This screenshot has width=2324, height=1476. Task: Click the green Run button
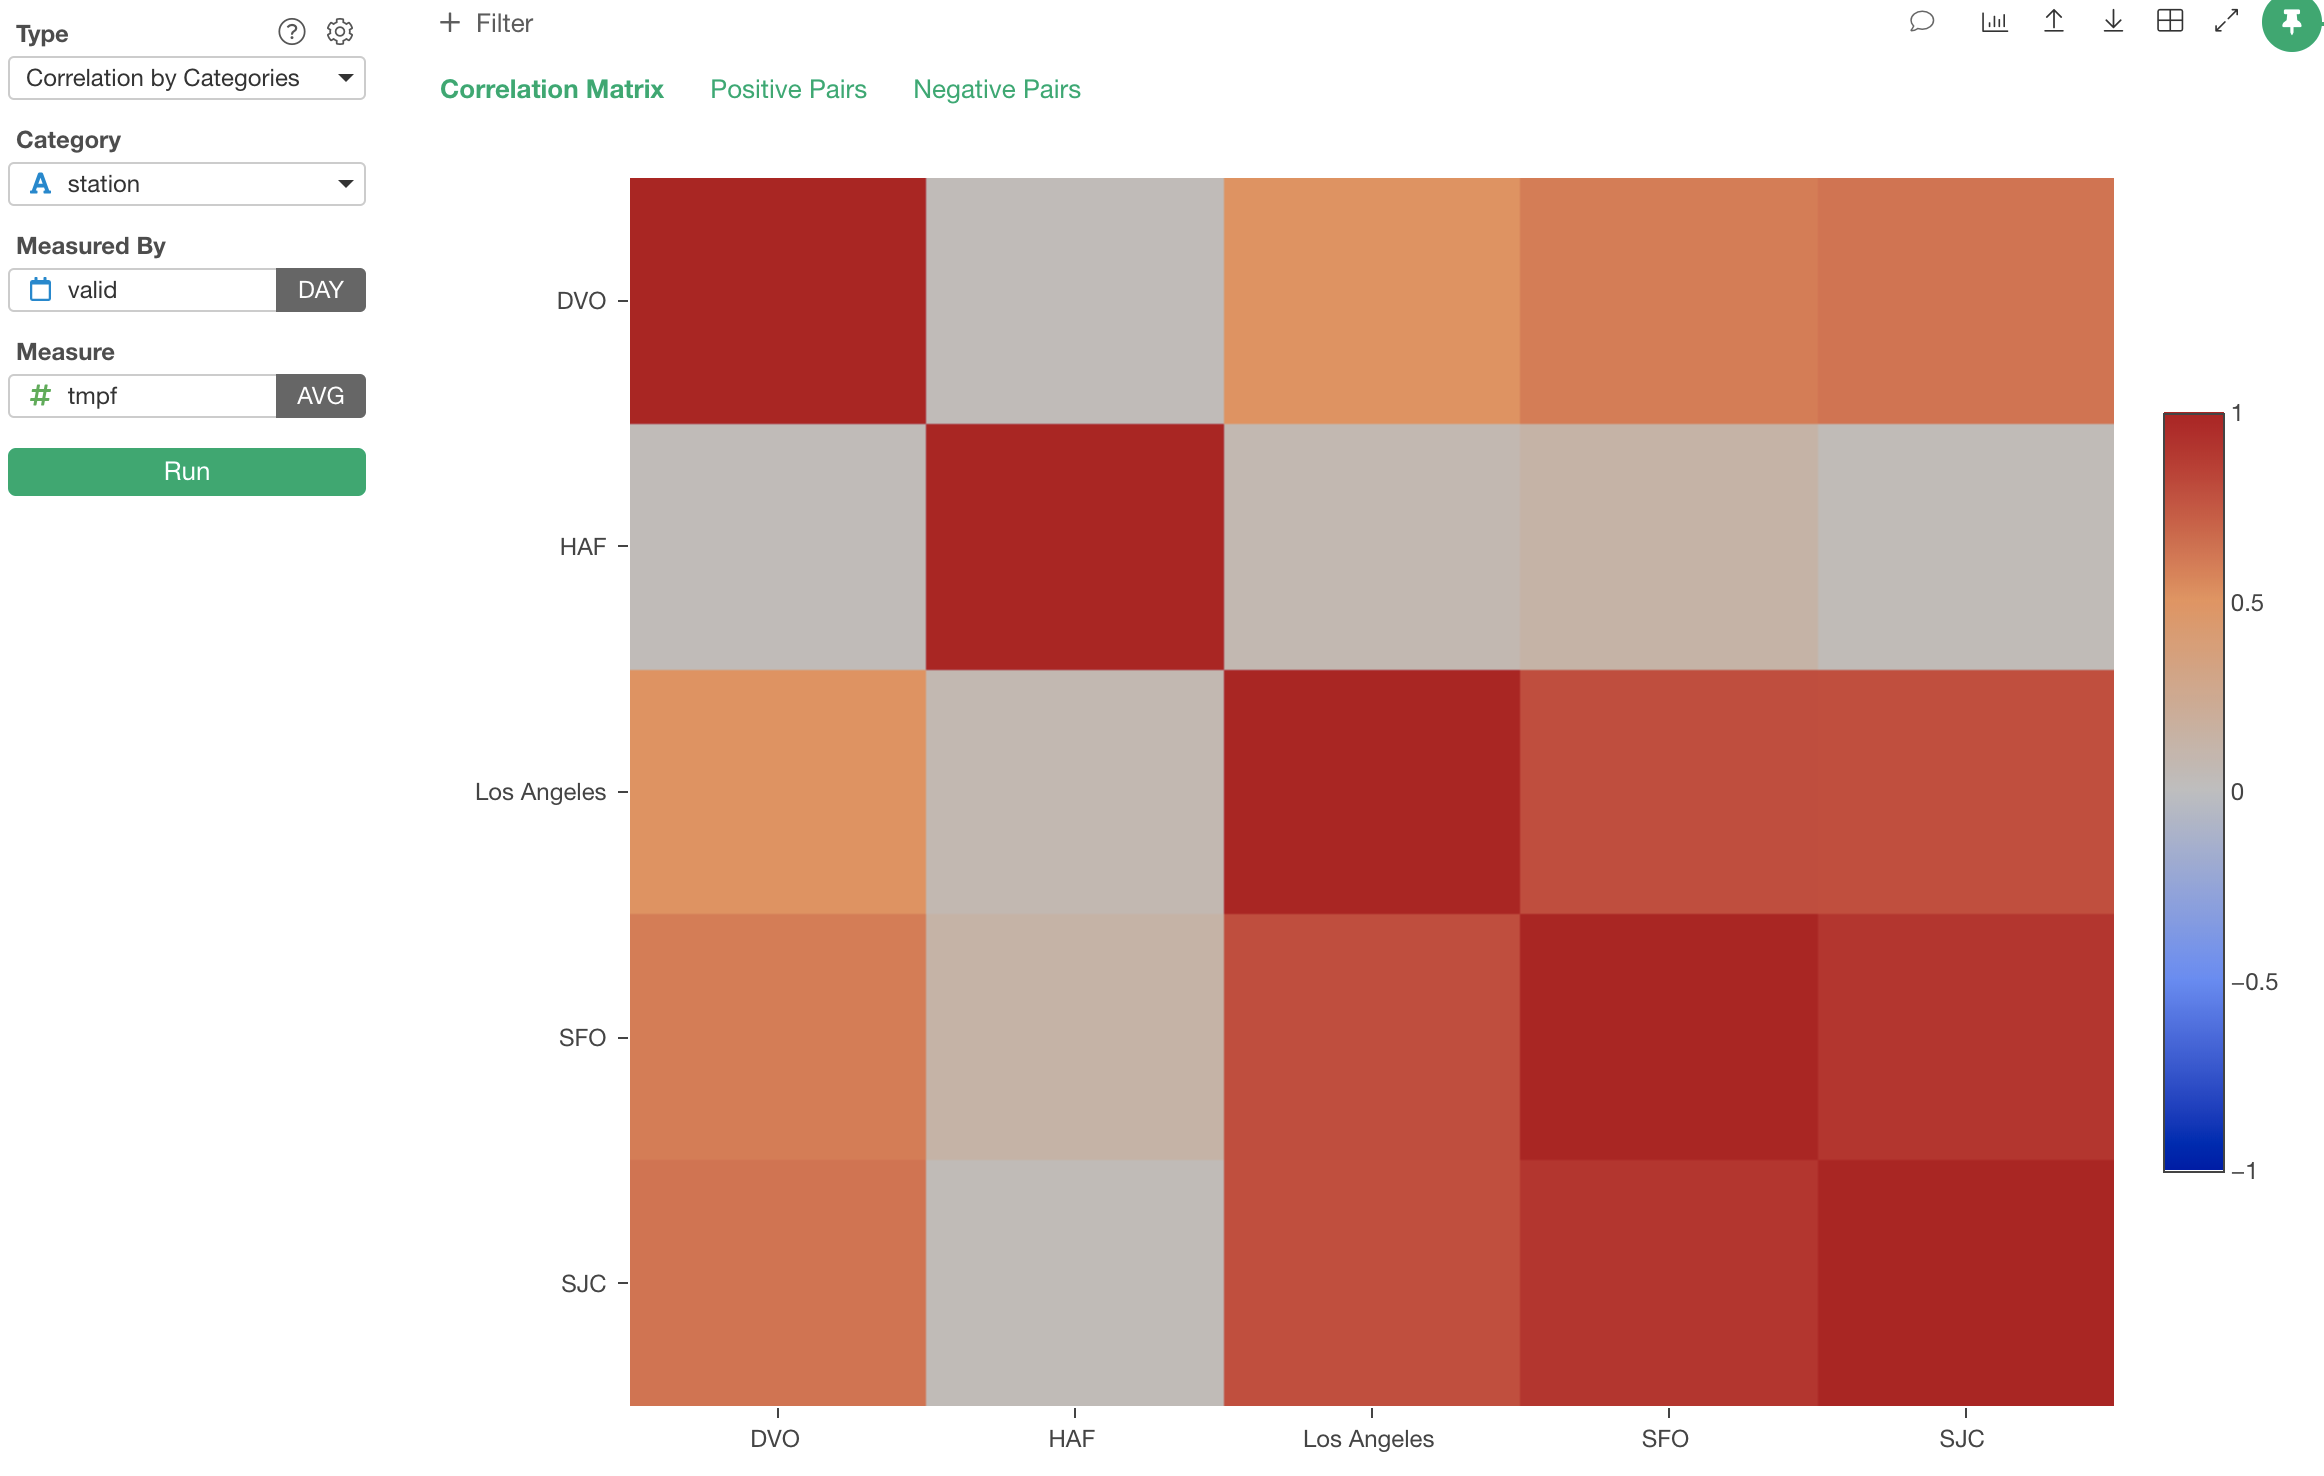point(187,471)
